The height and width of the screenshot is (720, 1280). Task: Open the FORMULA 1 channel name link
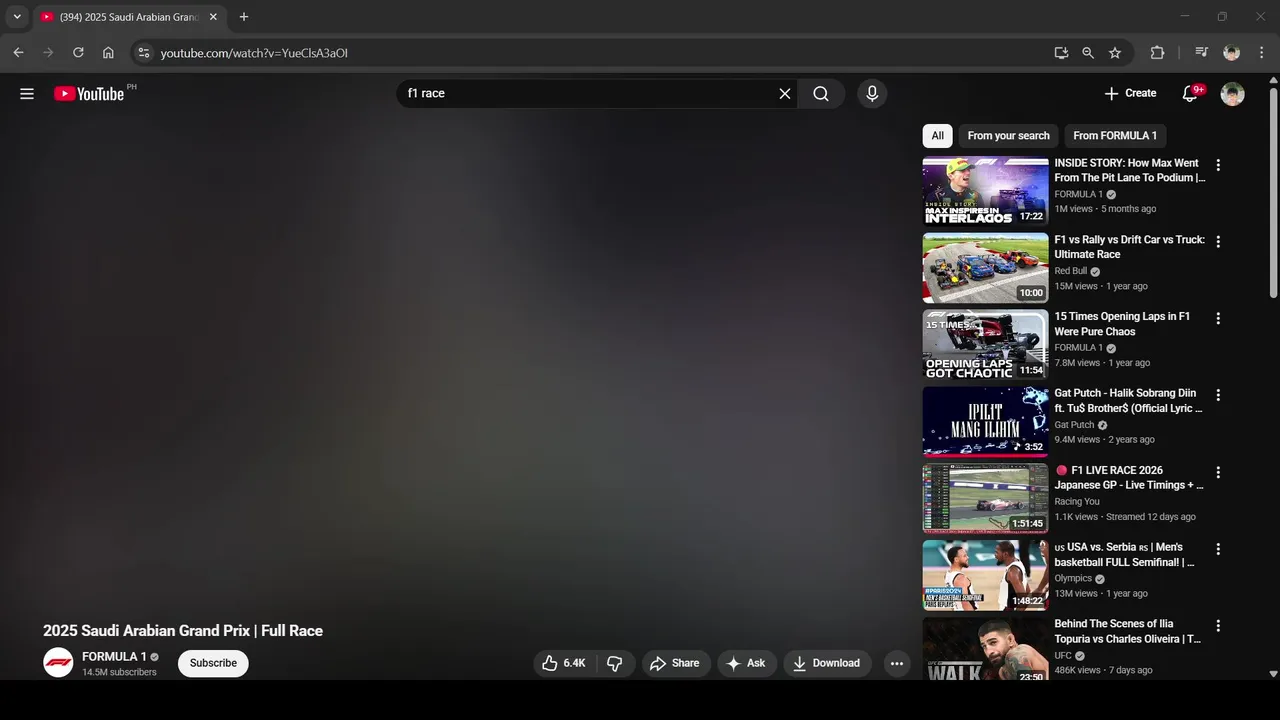click(114, 657)
